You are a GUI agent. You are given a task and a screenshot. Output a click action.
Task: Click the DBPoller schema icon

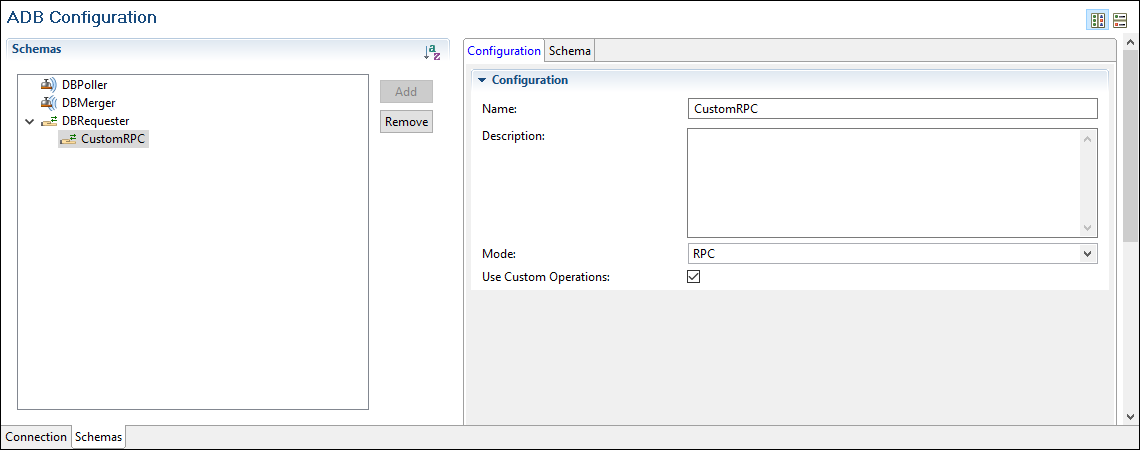click(49, 85)
